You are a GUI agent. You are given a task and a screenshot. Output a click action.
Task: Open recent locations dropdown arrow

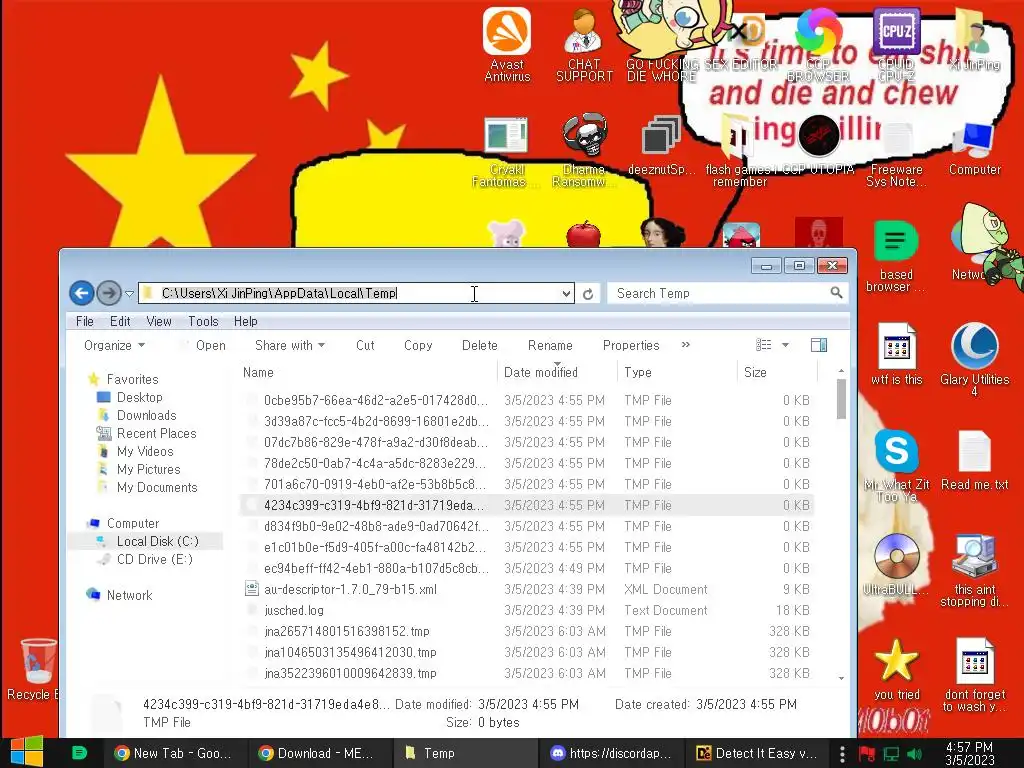coord(129,294)
